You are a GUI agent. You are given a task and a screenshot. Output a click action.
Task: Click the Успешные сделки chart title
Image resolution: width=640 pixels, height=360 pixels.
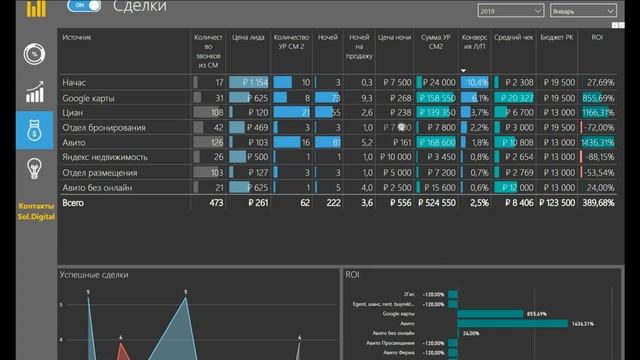[94, 275]
